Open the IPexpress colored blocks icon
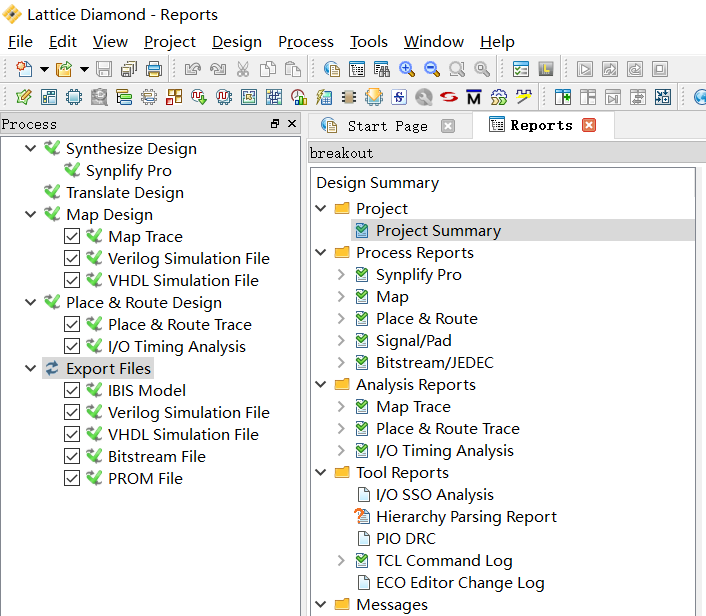This screenshot has width=706, height=616. (174, 97)
